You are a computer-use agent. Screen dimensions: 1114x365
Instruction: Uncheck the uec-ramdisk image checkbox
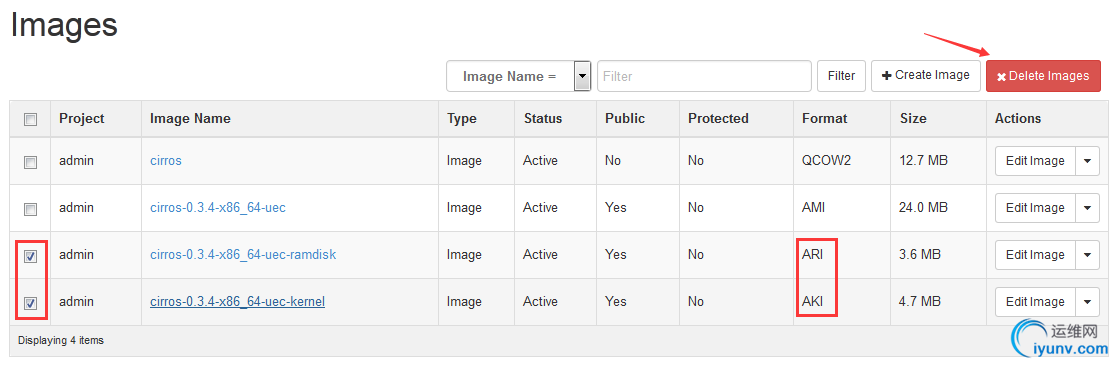[31, 257]
